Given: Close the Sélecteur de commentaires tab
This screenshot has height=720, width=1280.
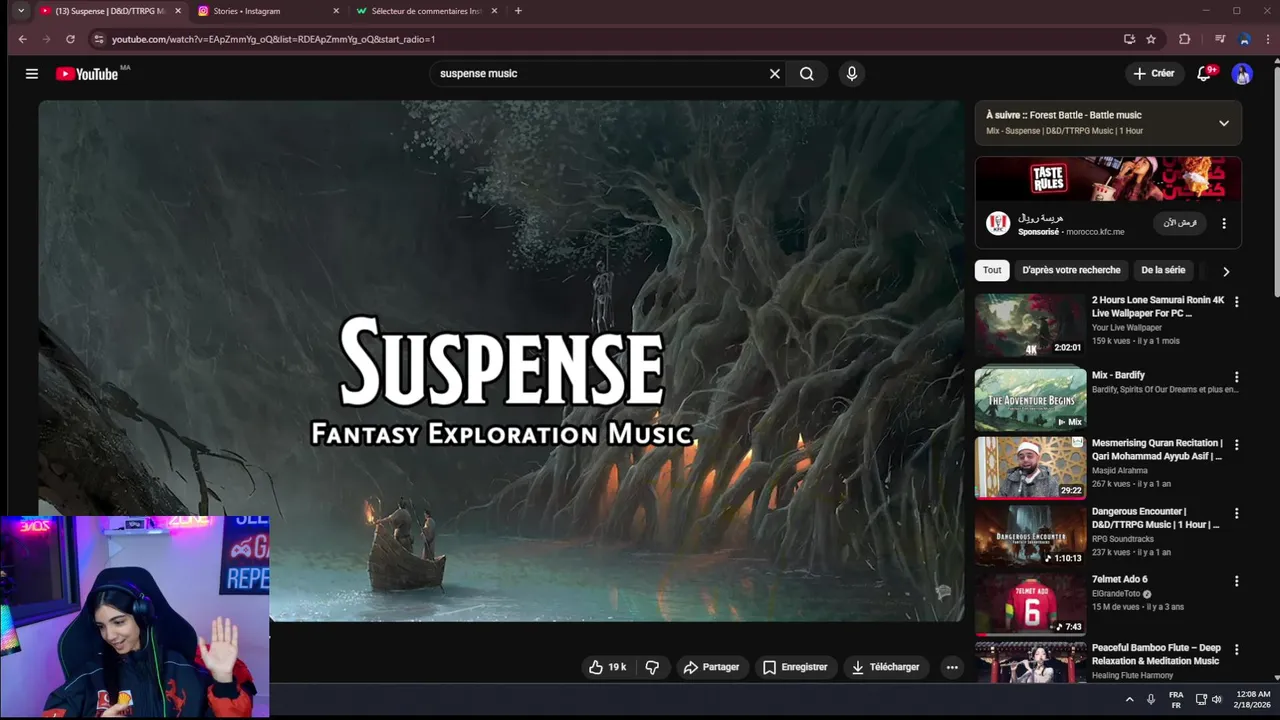Looking at the screenshot, I should (494, 11).
